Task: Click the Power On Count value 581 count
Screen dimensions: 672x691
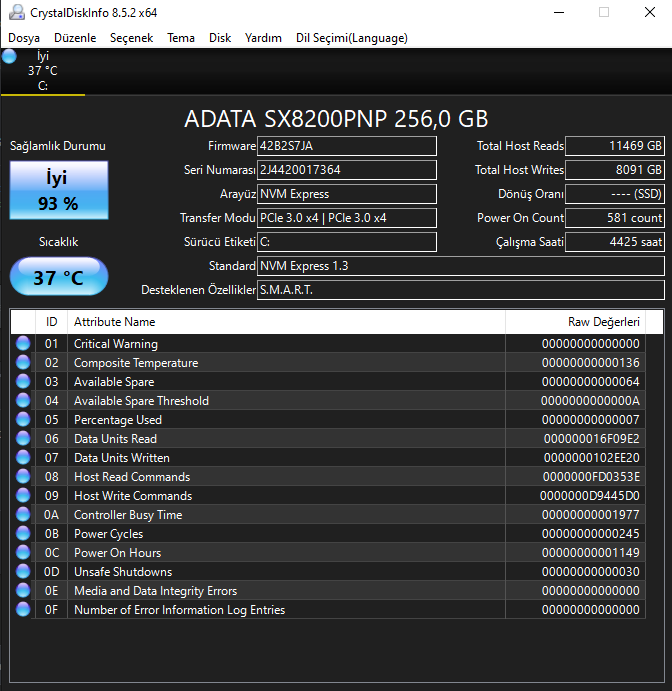Action: tap(615, 218)
